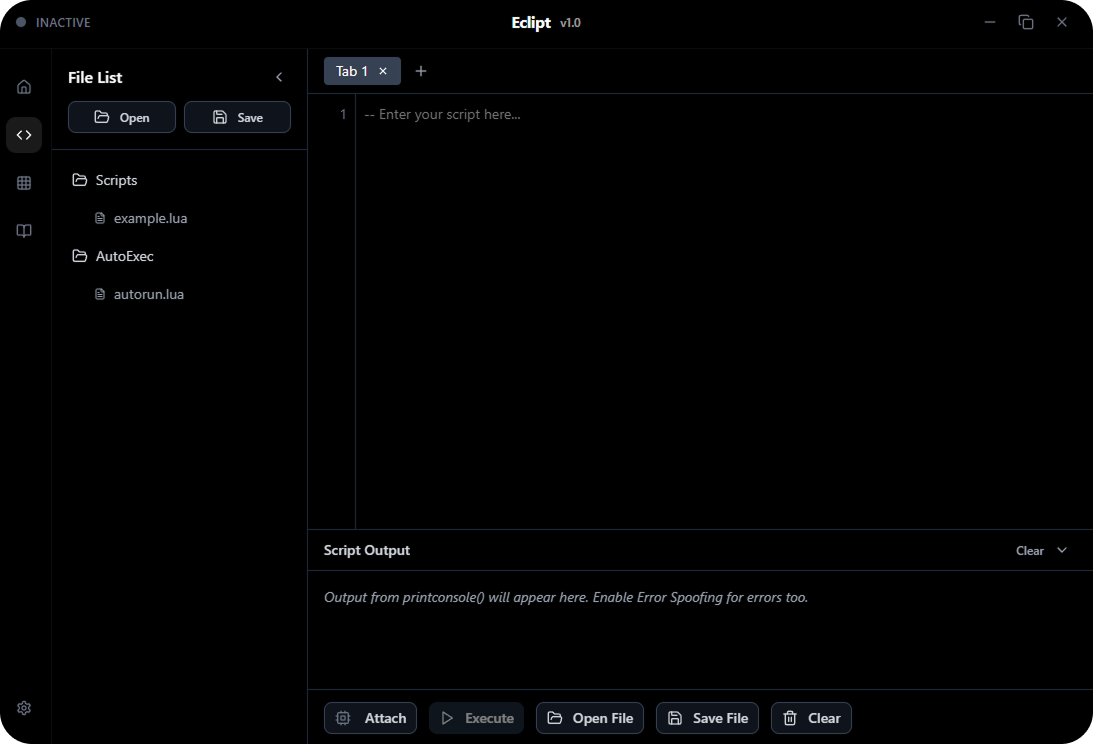
Task: Click the v1.0 version label
Action: [x=570, y=23]
